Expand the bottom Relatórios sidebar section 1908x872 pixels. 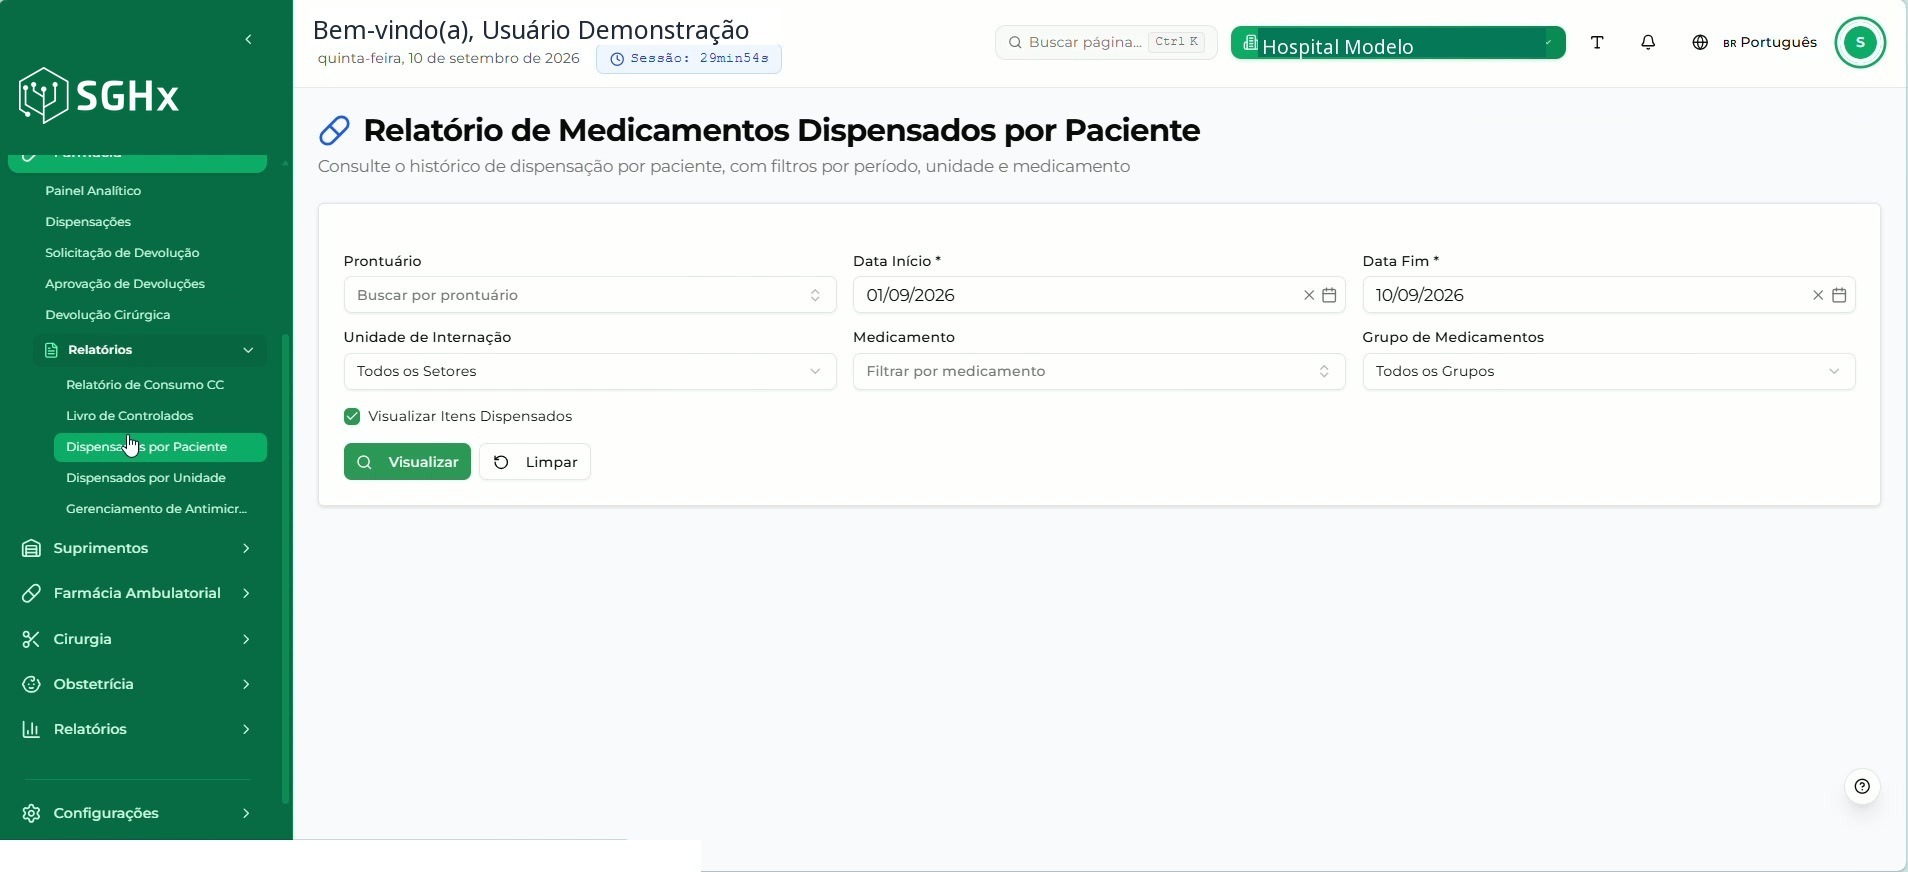coord(136,729)
